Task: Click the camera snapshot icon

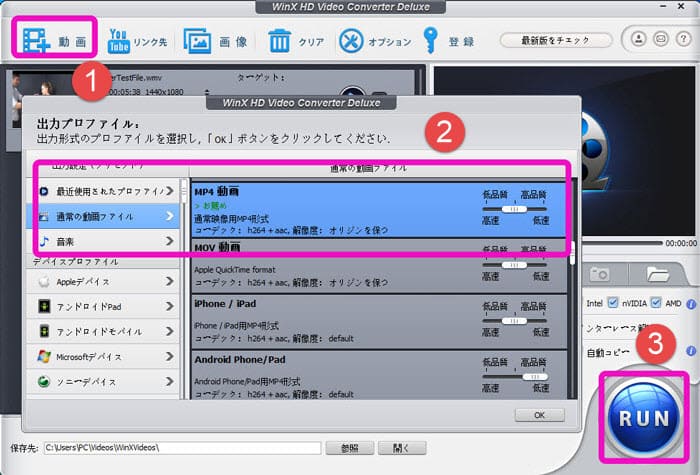Action: pyautogui.click(x=599, y=274)
